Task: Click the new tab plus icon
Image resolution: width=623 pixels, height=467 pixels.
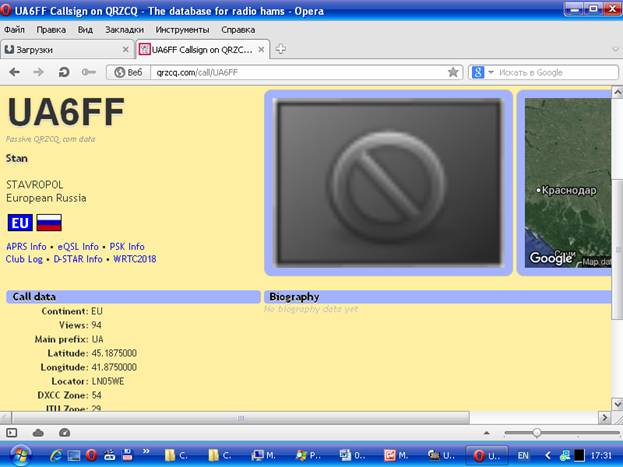Action: click(281, 49)
